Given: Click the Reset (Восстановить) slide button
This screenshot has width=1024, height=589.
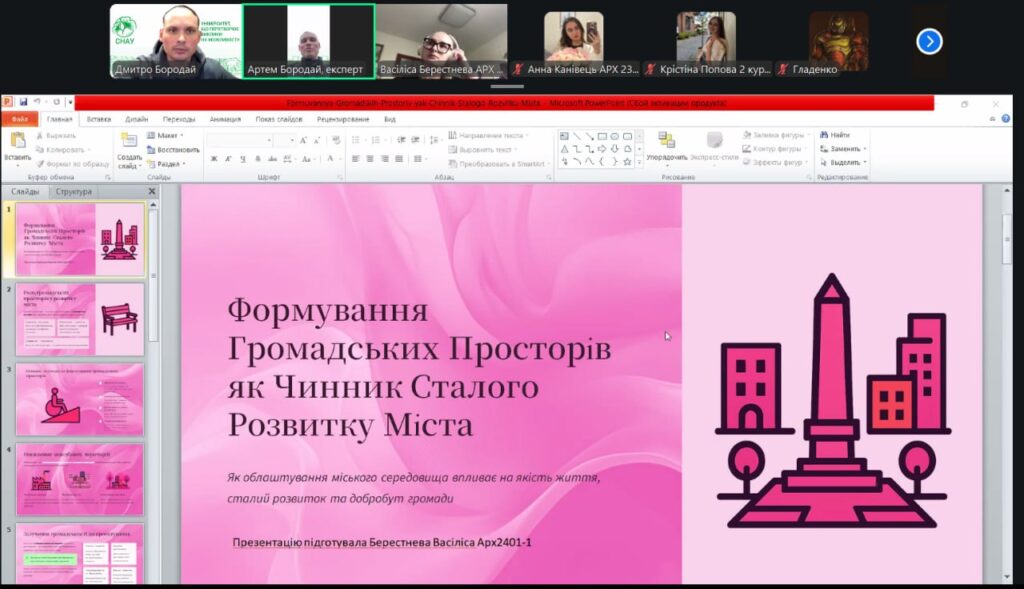Looking at the screenshot, I should tap(173, 150).
